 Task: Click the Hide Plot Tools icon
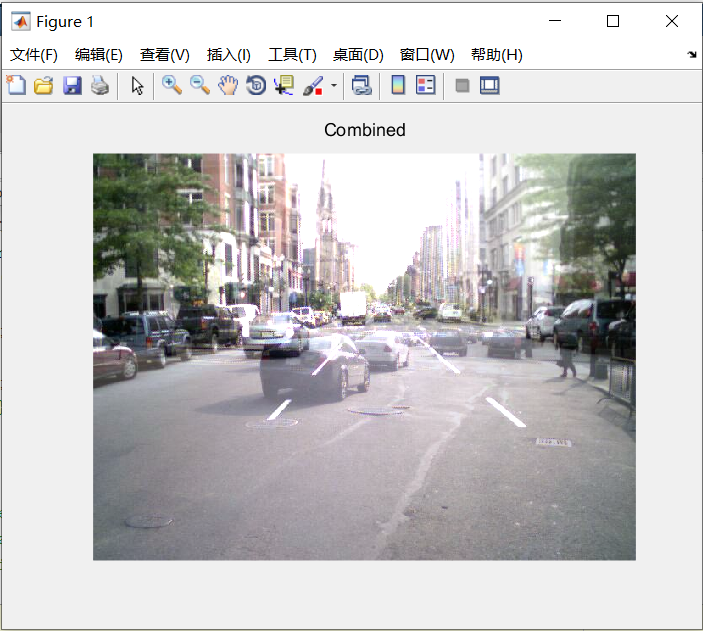click(462, 85)
